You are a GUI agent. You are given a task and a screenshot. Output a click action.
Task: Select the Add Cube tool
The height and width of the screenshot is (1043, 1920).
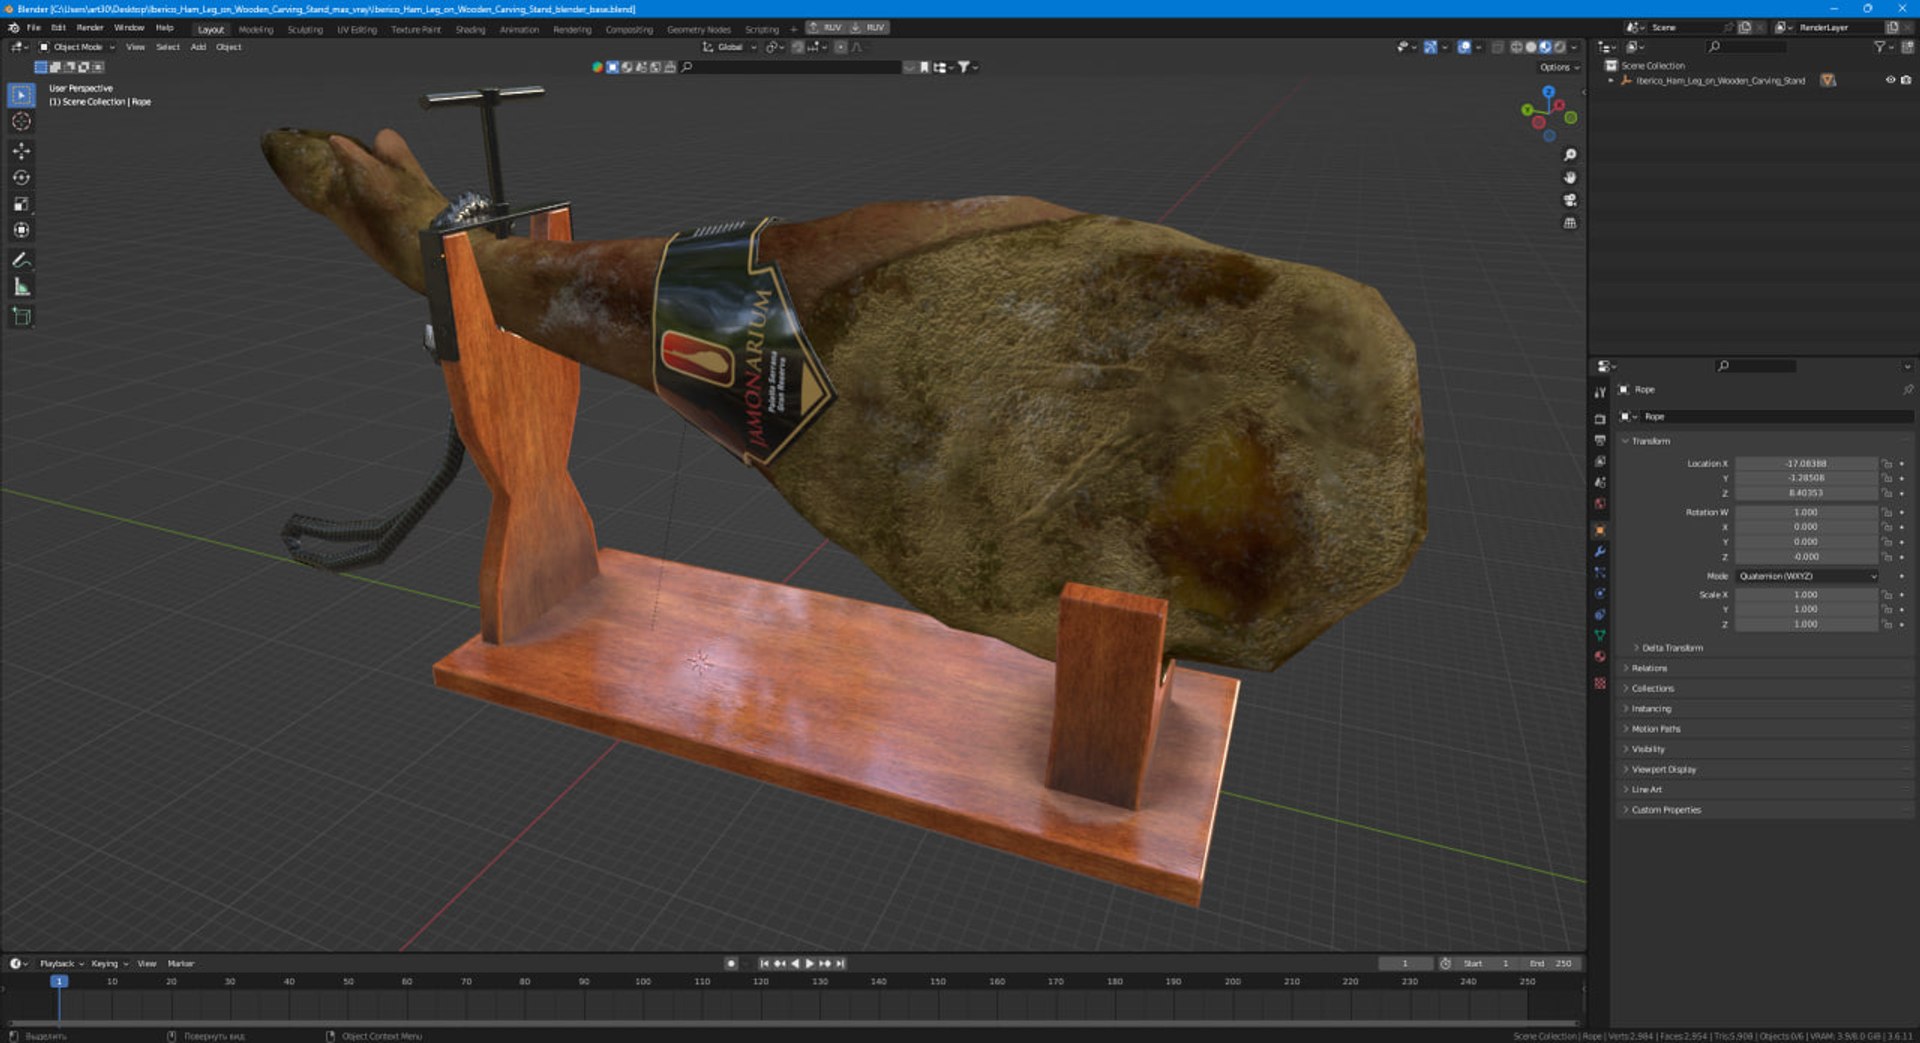tap(21, 317)
